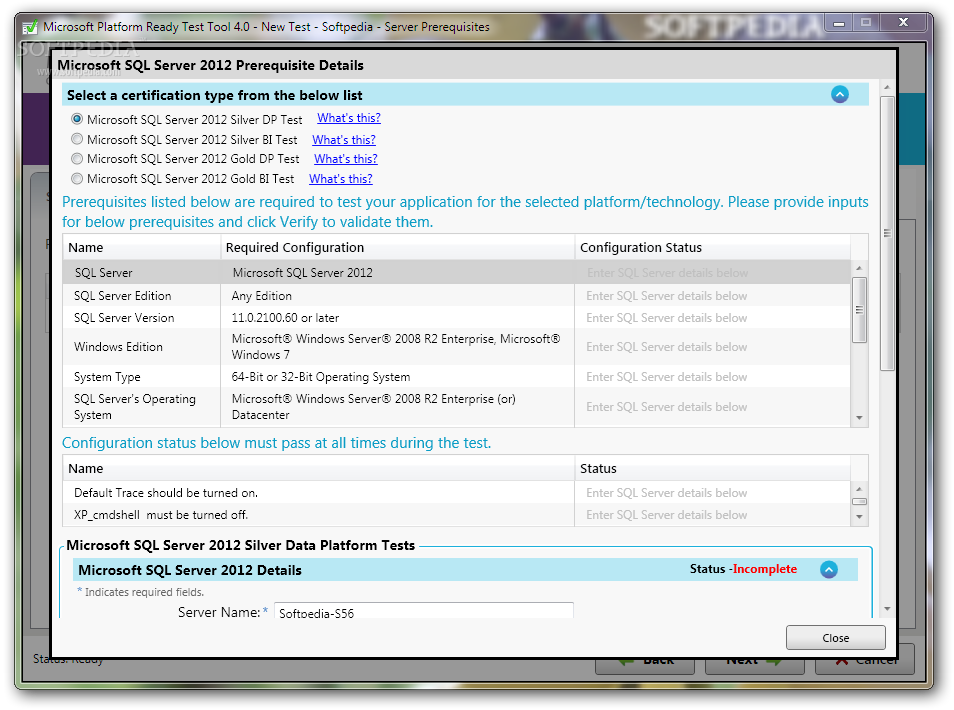
Task: Click the Microsoft SQL Server 2012 required configuration cell
Action: pyautogui.click(x=397, y=273)
